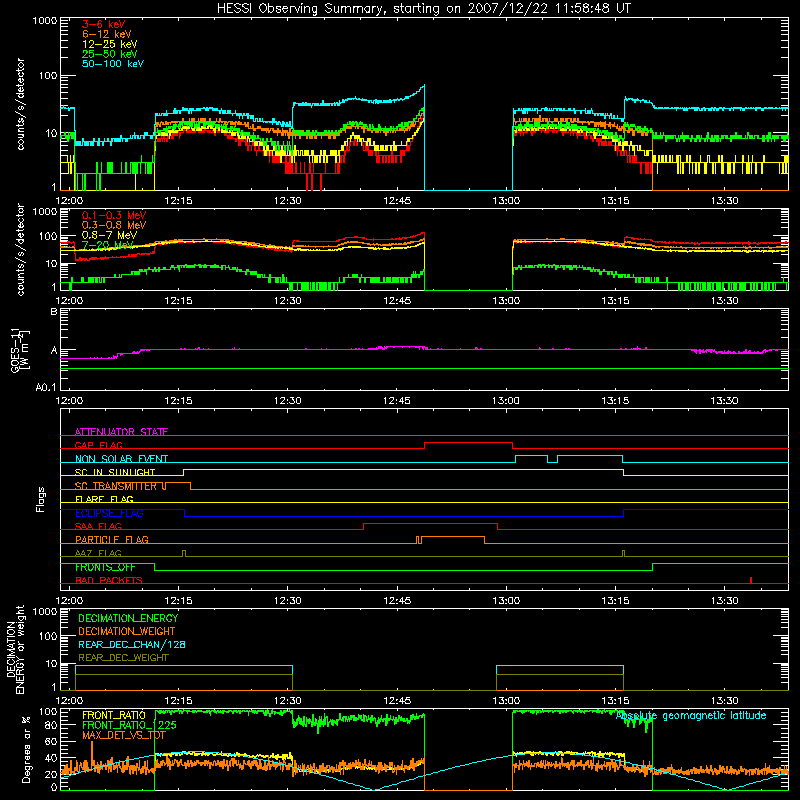Click the 12-25 keV legend entry
800x800 pixels.
[x=110, y=44]
